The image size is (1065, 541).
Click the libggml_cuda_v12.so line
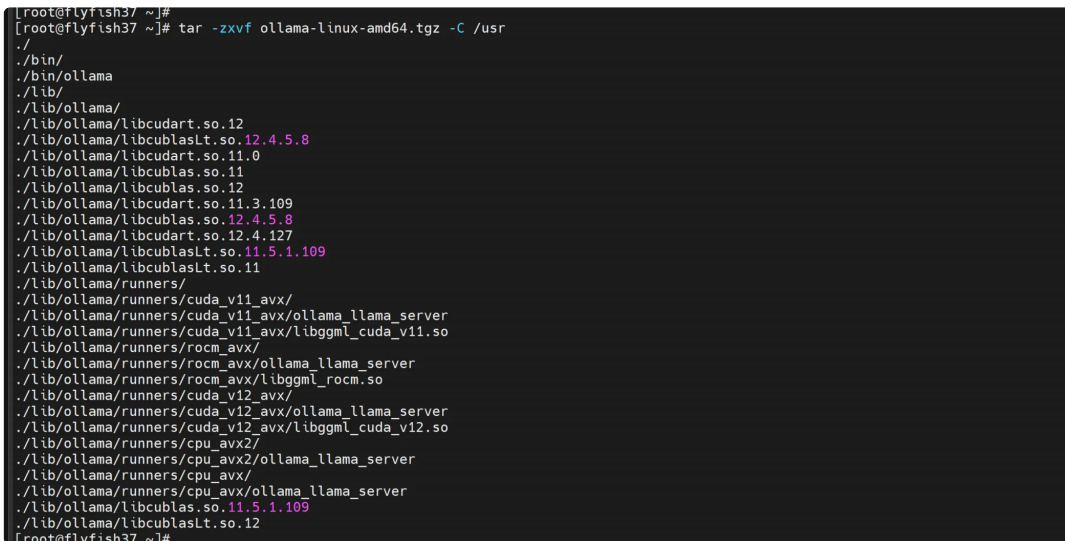point(232,428)
